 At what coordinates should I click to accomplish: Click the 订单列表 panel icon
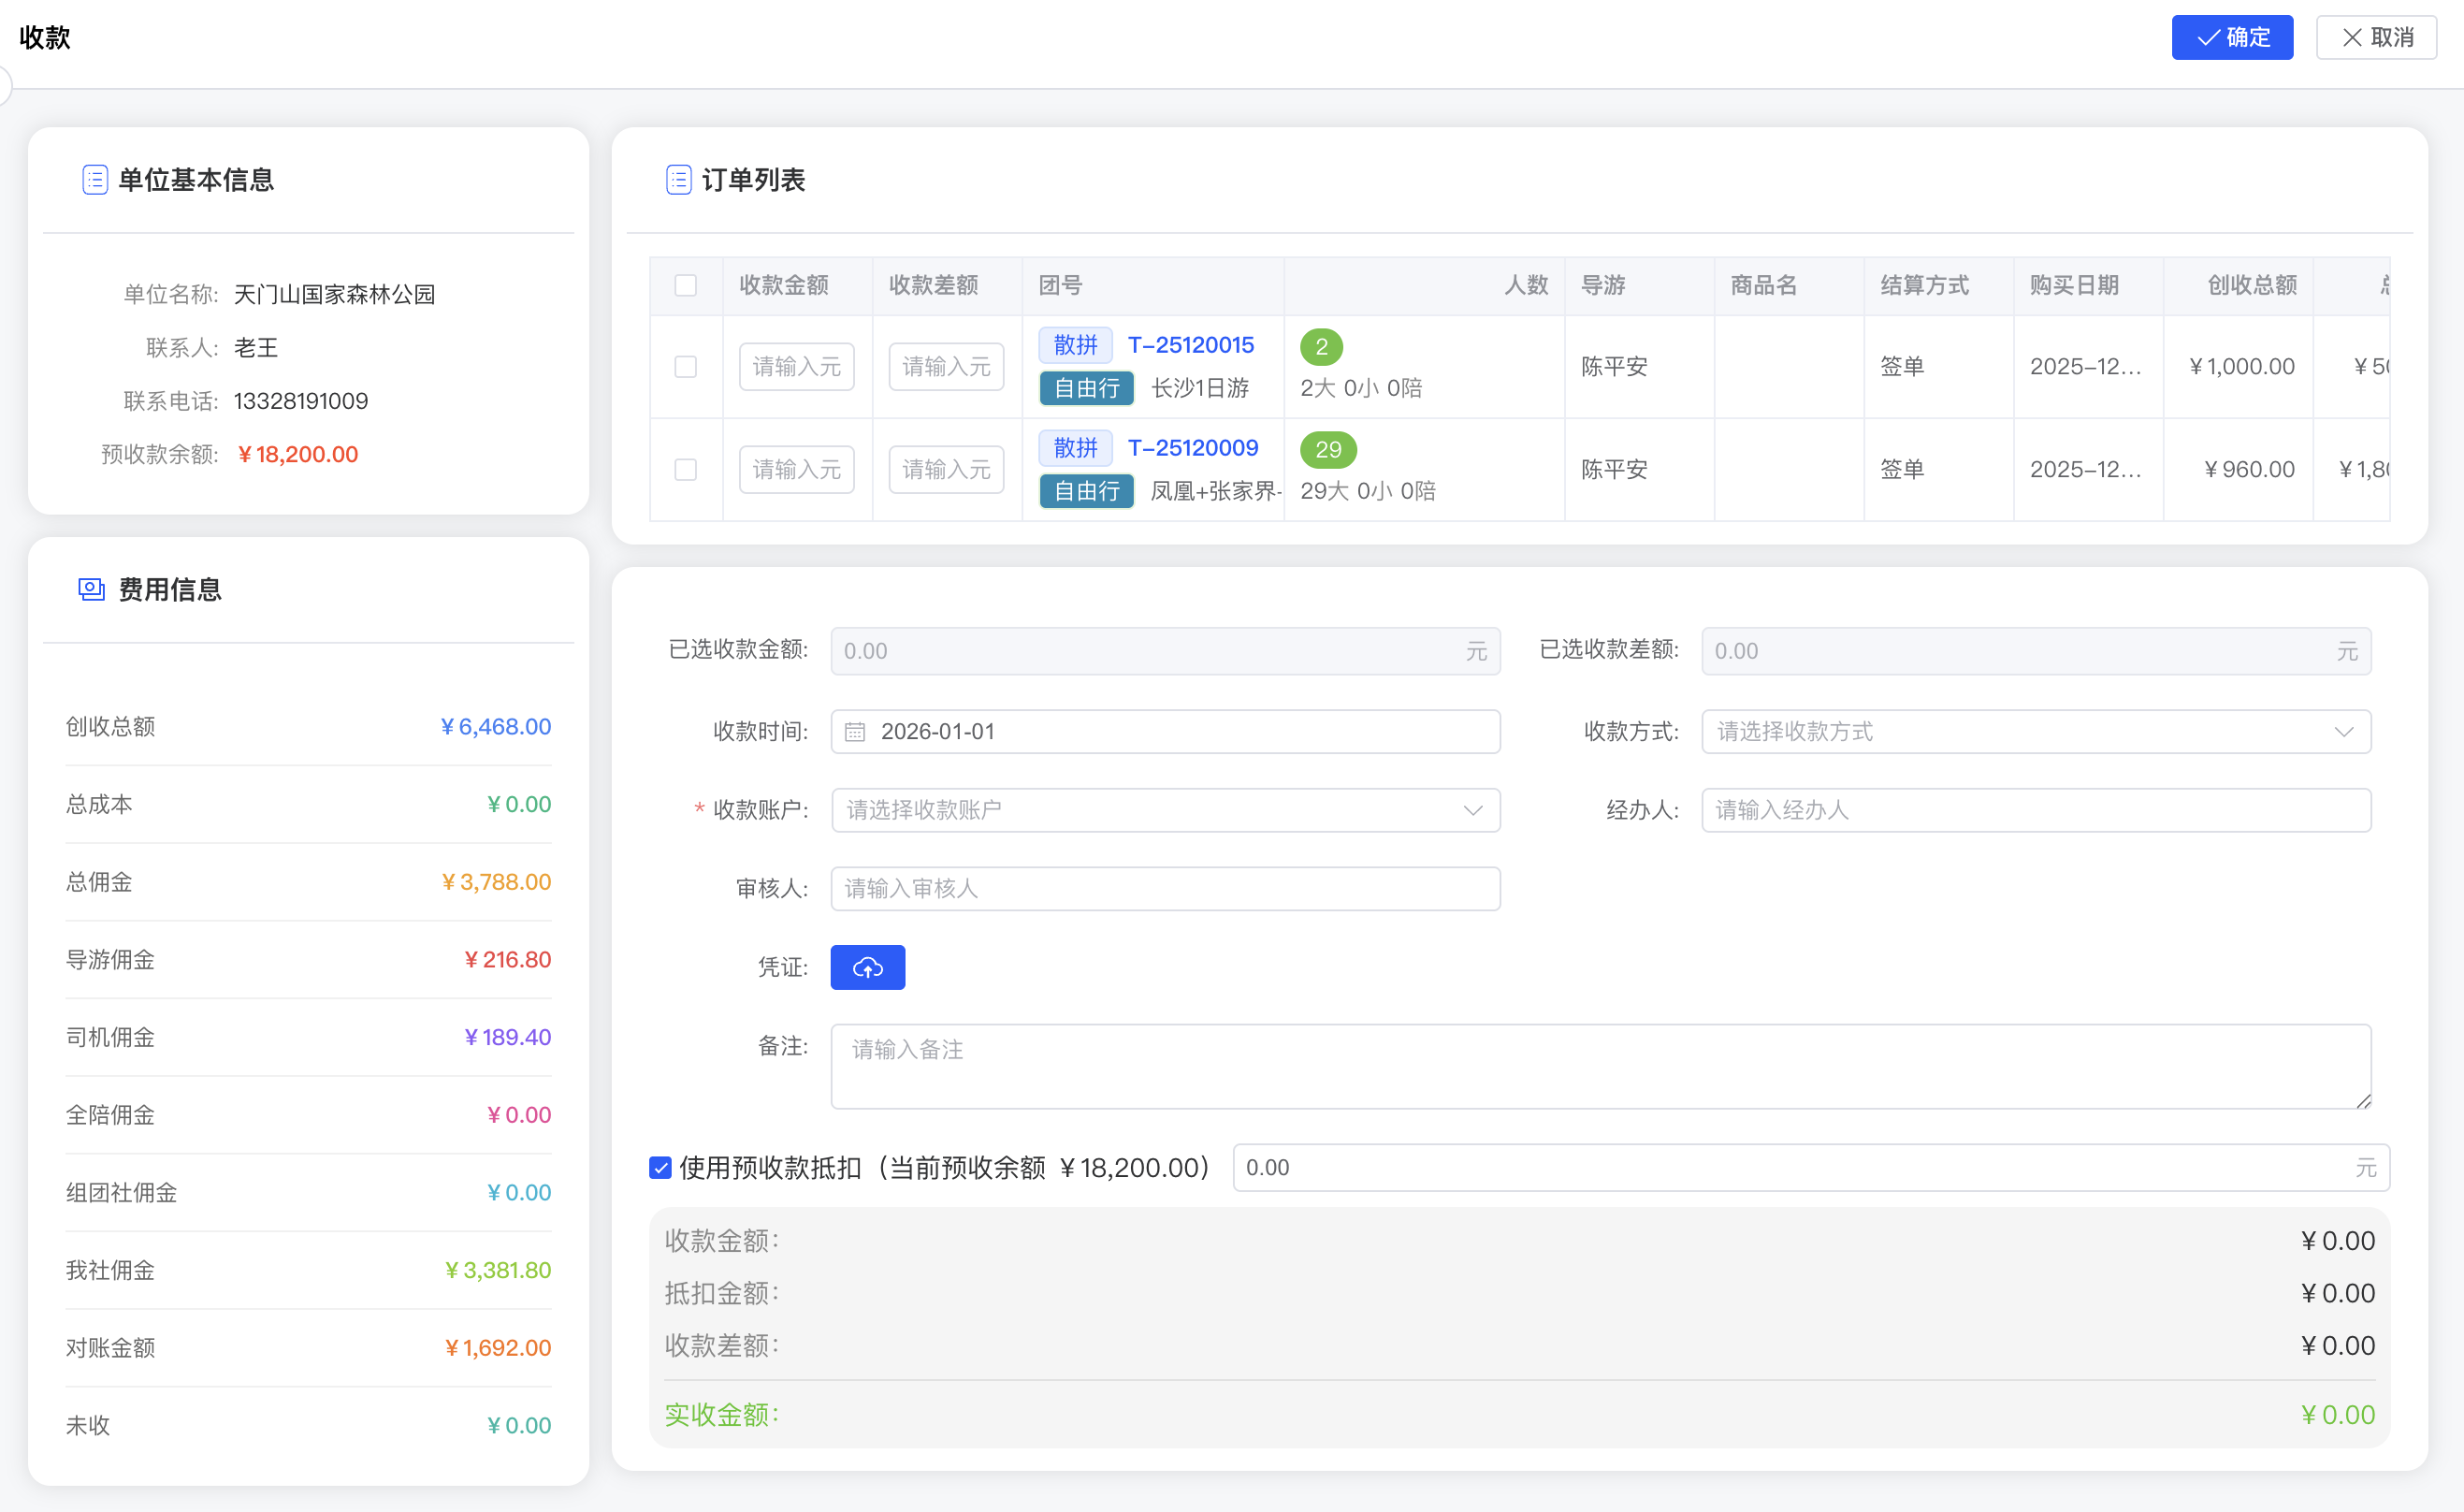pyautogui.click(x=679, y=180)
